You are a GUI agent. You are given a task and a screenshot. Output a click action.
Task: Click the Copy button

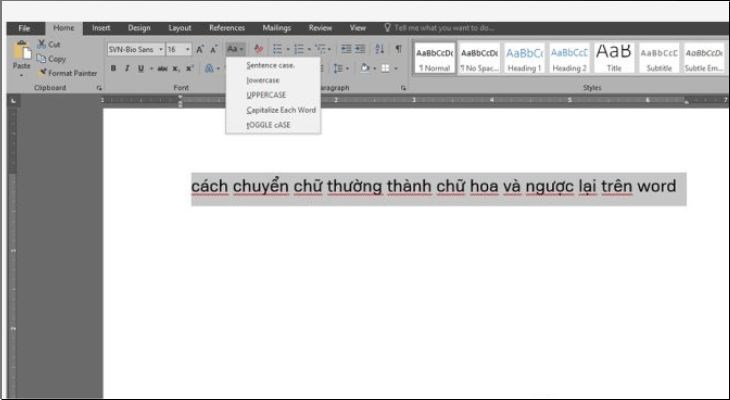(52, 59)
